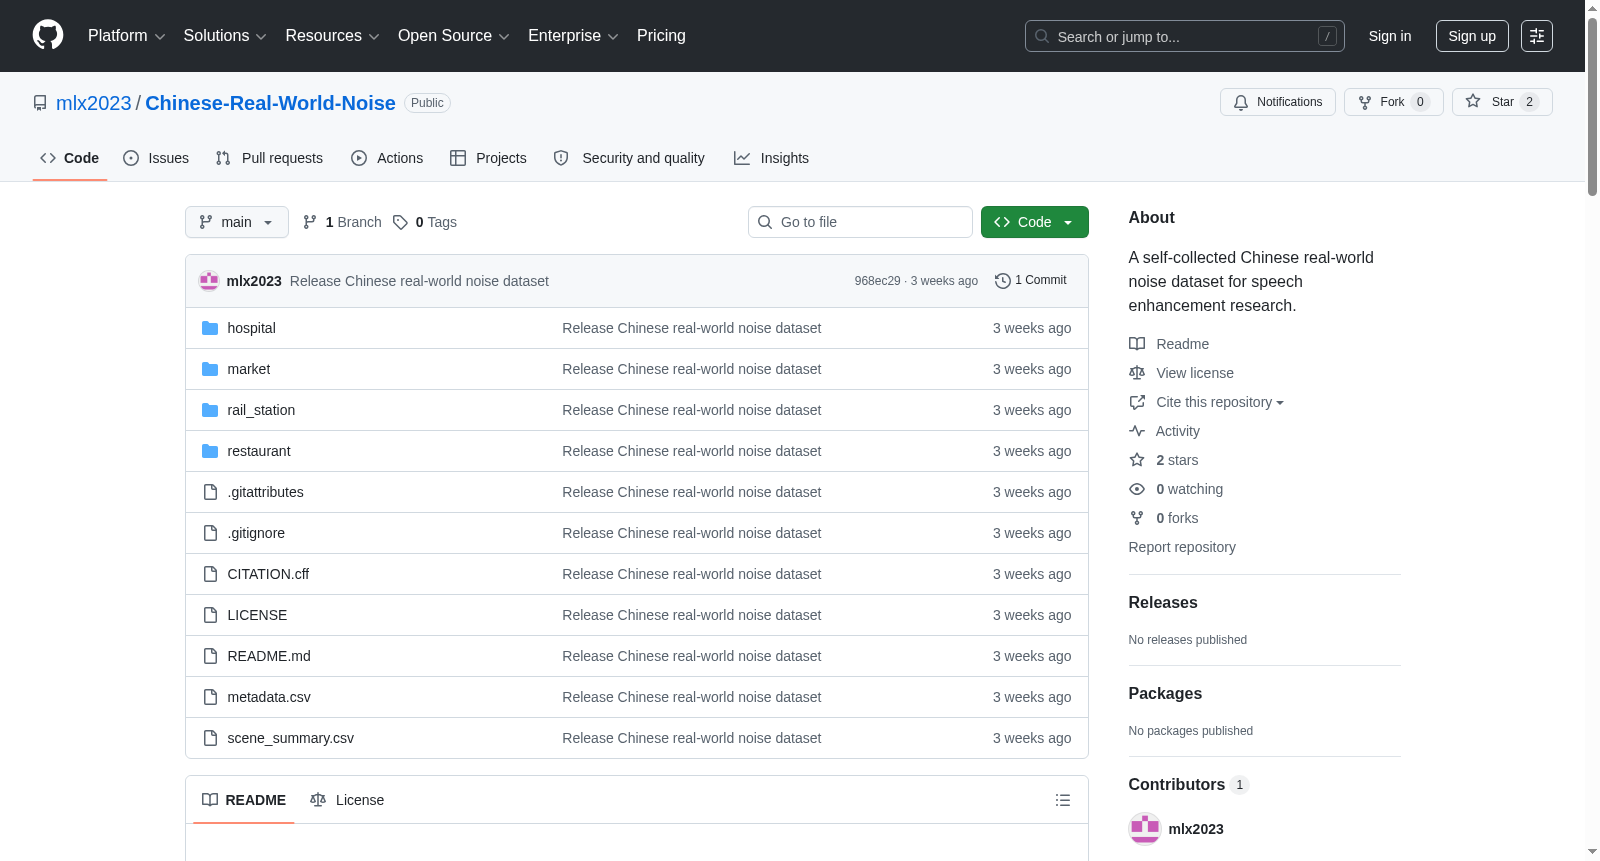Click the scale icon beside View license
Screen dimensions: 1600x861
1137,373
